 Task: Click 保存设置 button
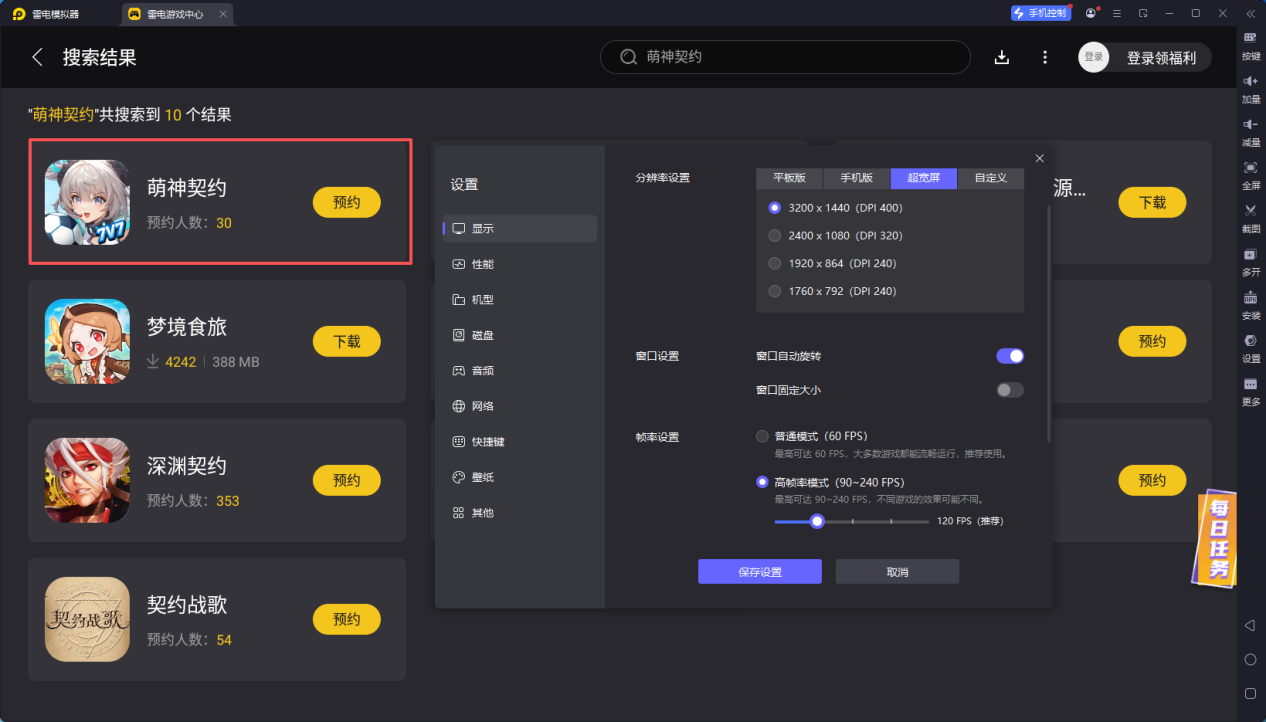pyautogui.click(x=760, y=572)
